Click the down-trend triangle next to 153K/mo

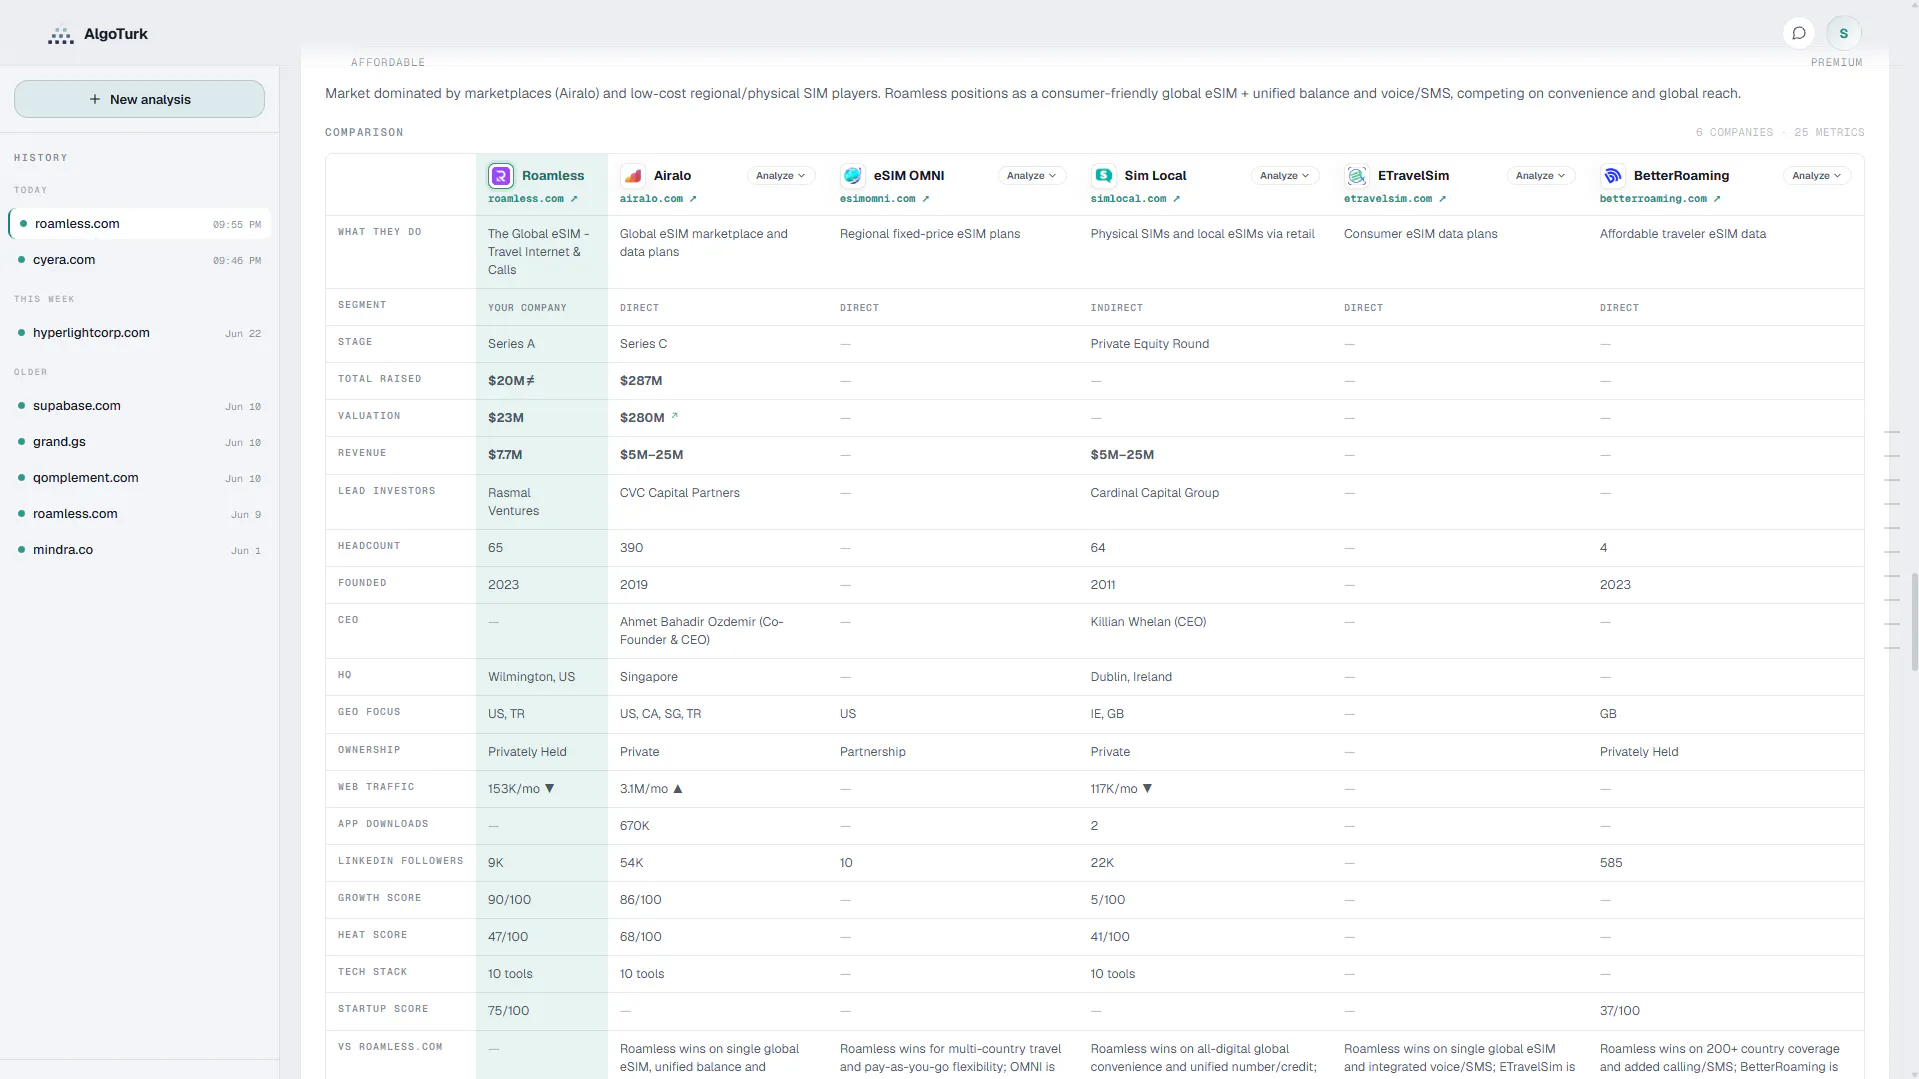[x=549, y=789]
